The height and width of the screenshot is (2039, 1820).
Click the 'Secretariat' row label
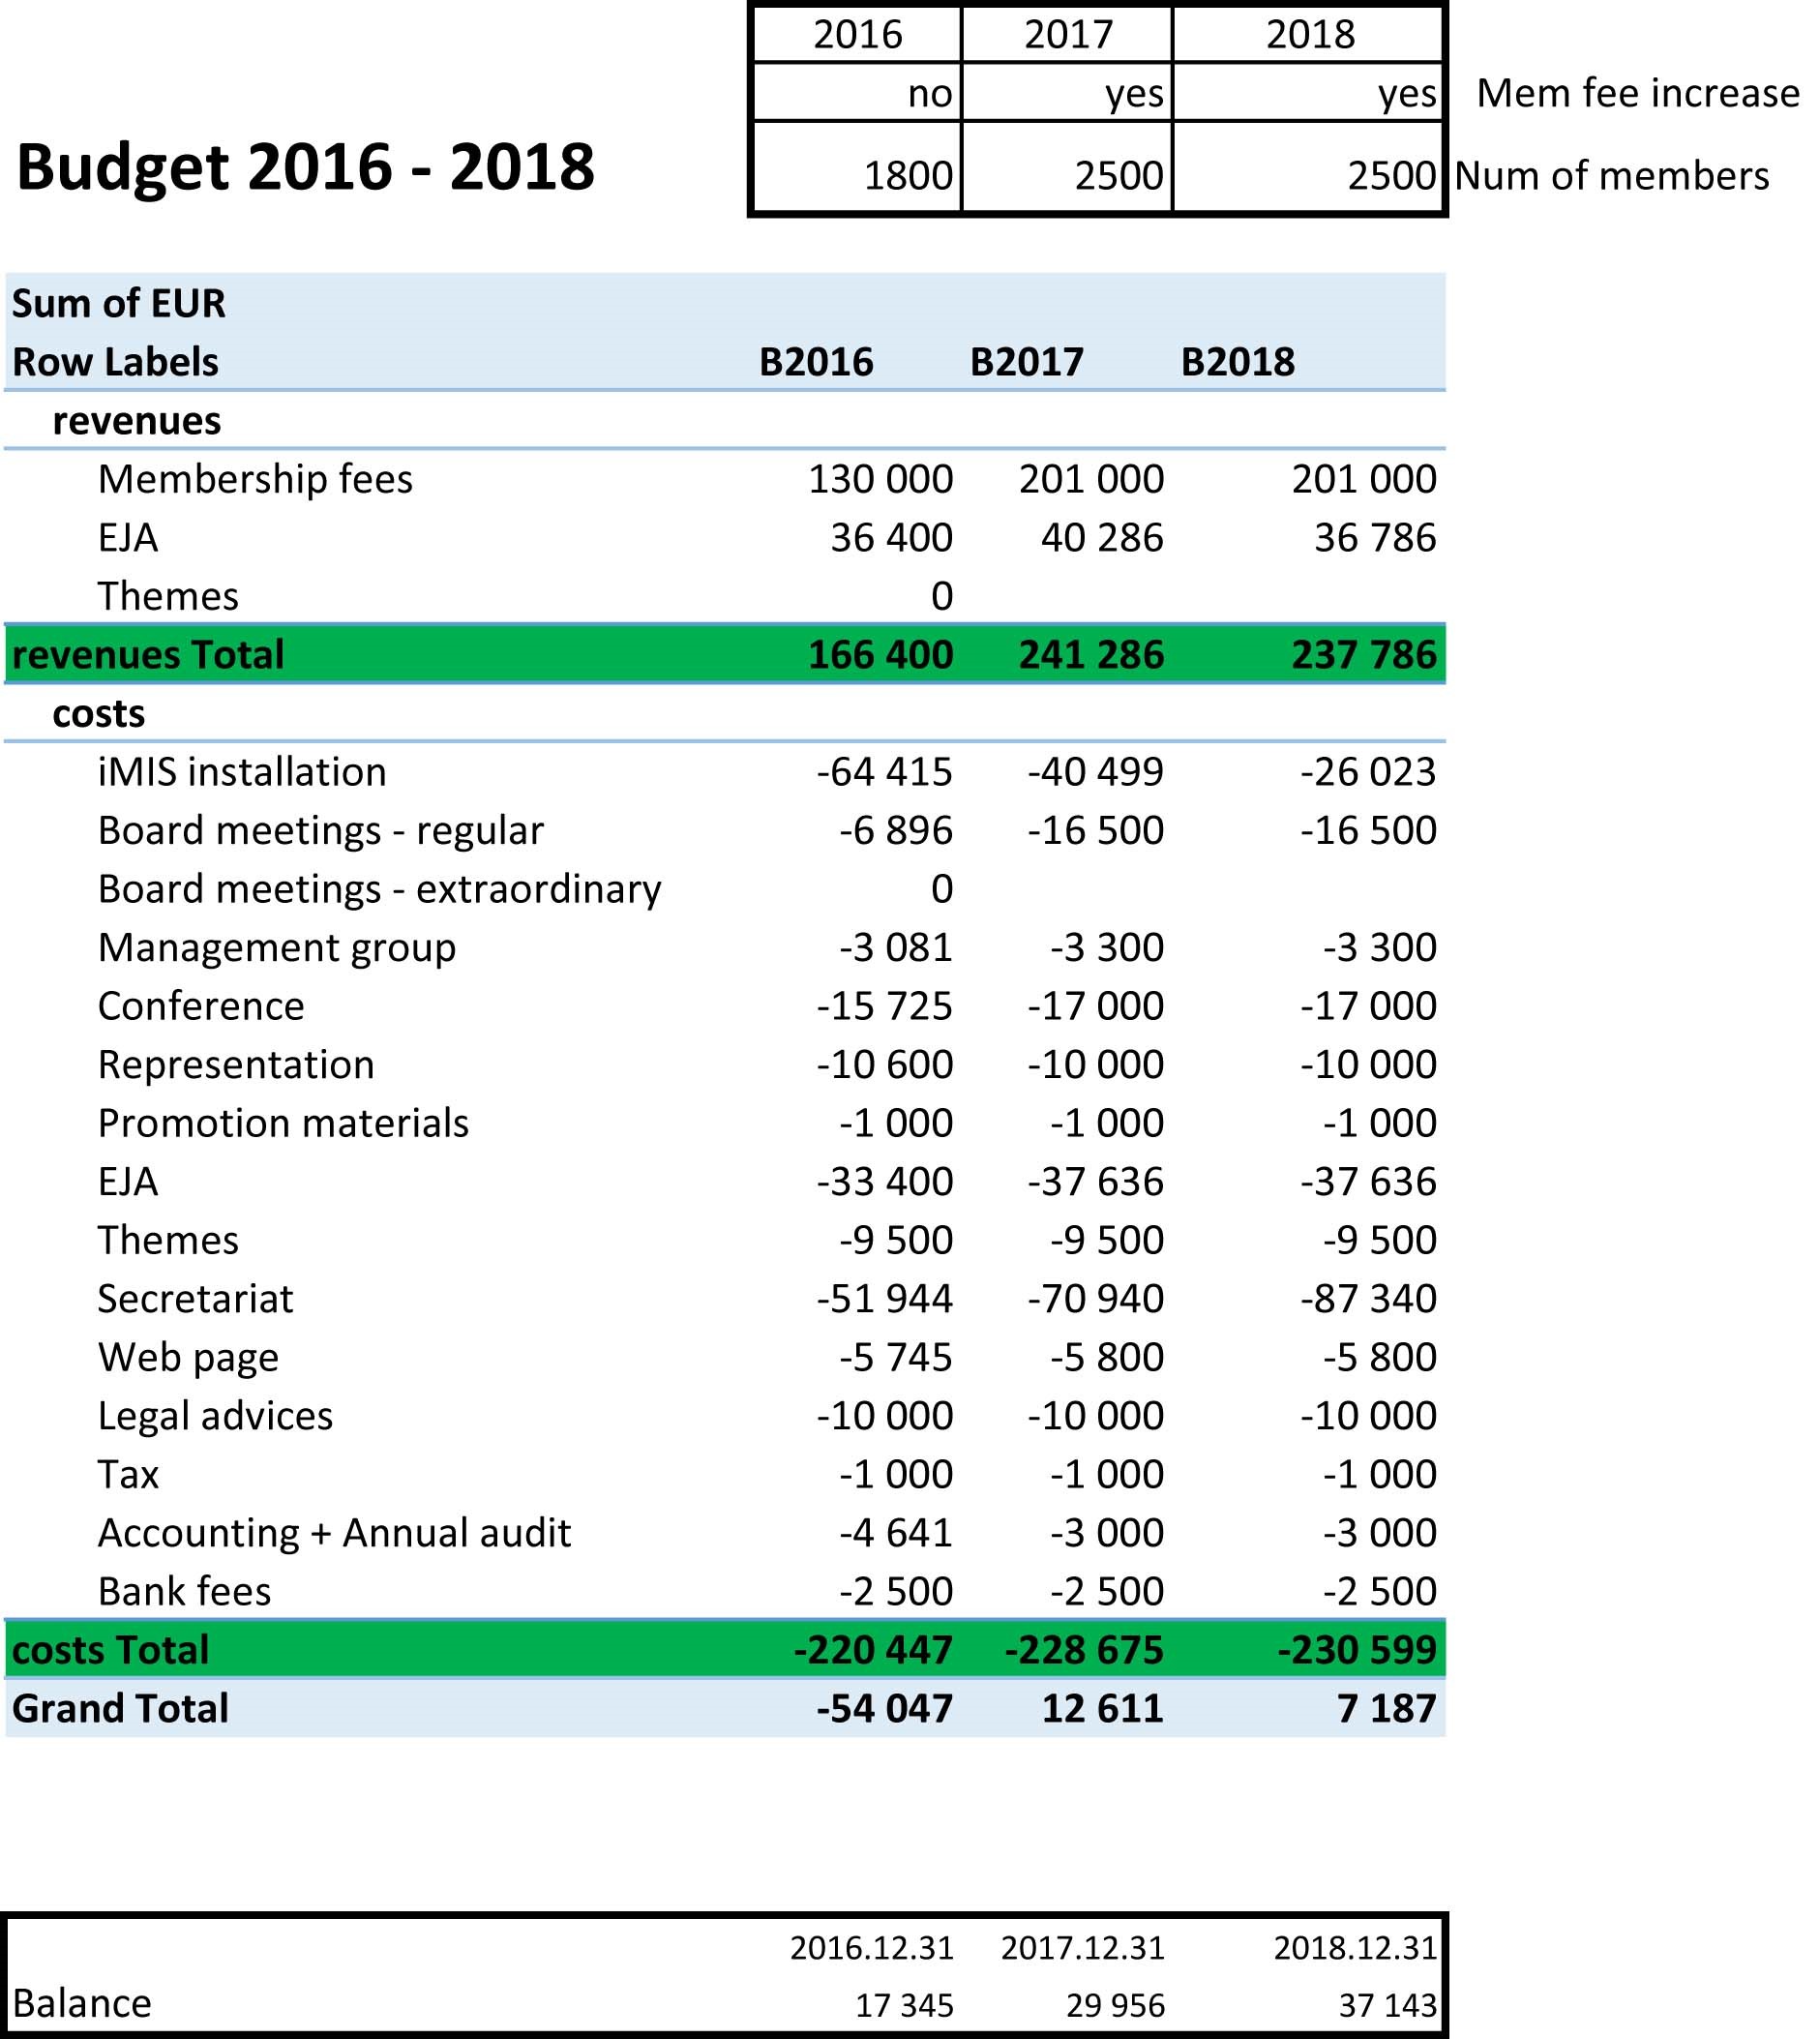(195, 1299)
